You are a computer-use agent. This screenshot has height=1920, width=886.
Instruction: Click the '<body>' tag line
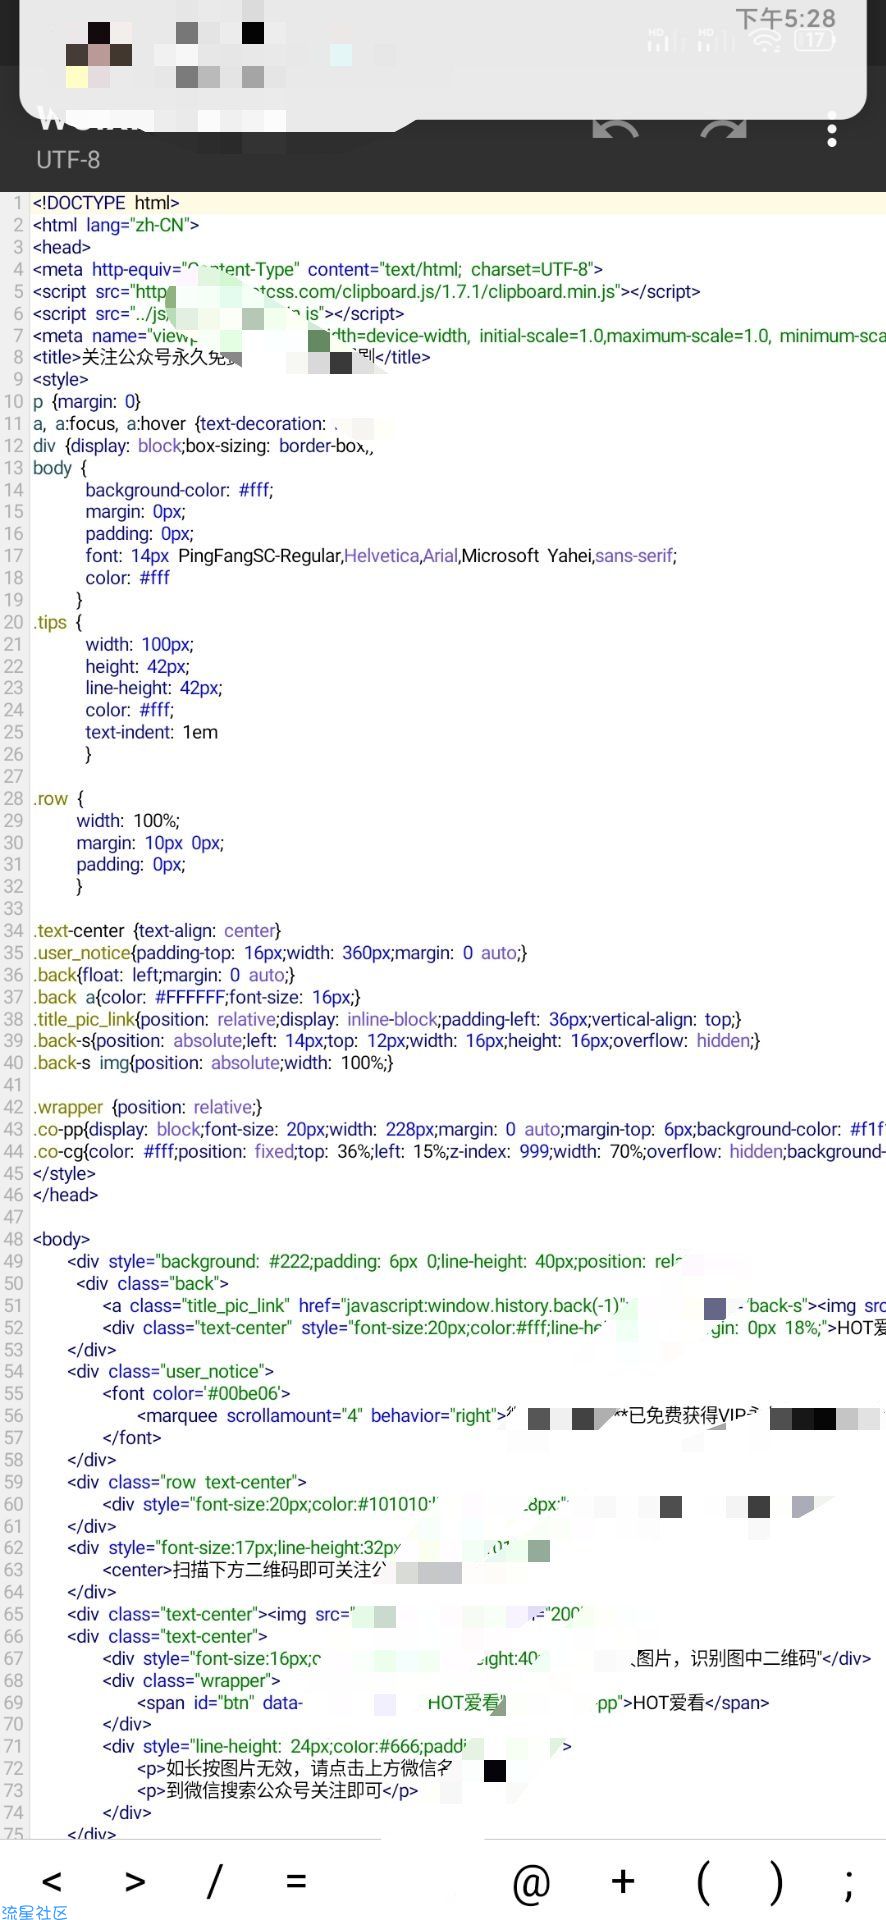(61, 1239)
